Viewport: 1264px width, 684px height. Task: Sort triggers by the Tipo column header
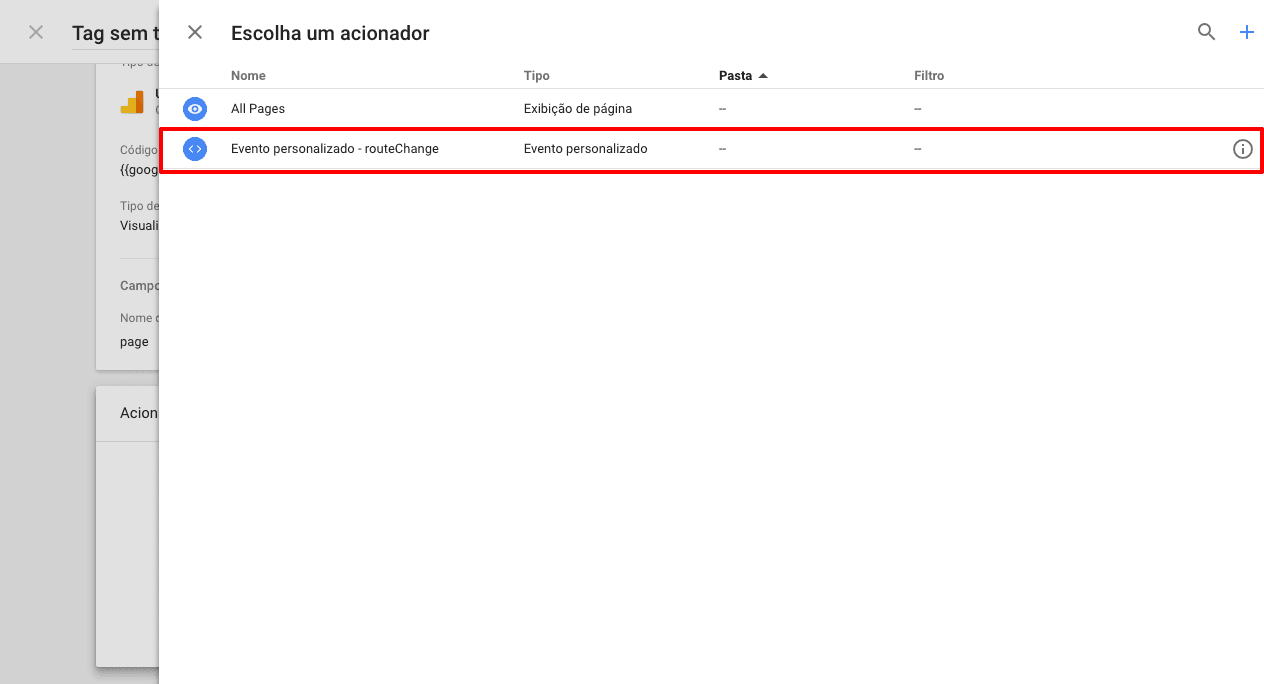(x=536, y=75)
